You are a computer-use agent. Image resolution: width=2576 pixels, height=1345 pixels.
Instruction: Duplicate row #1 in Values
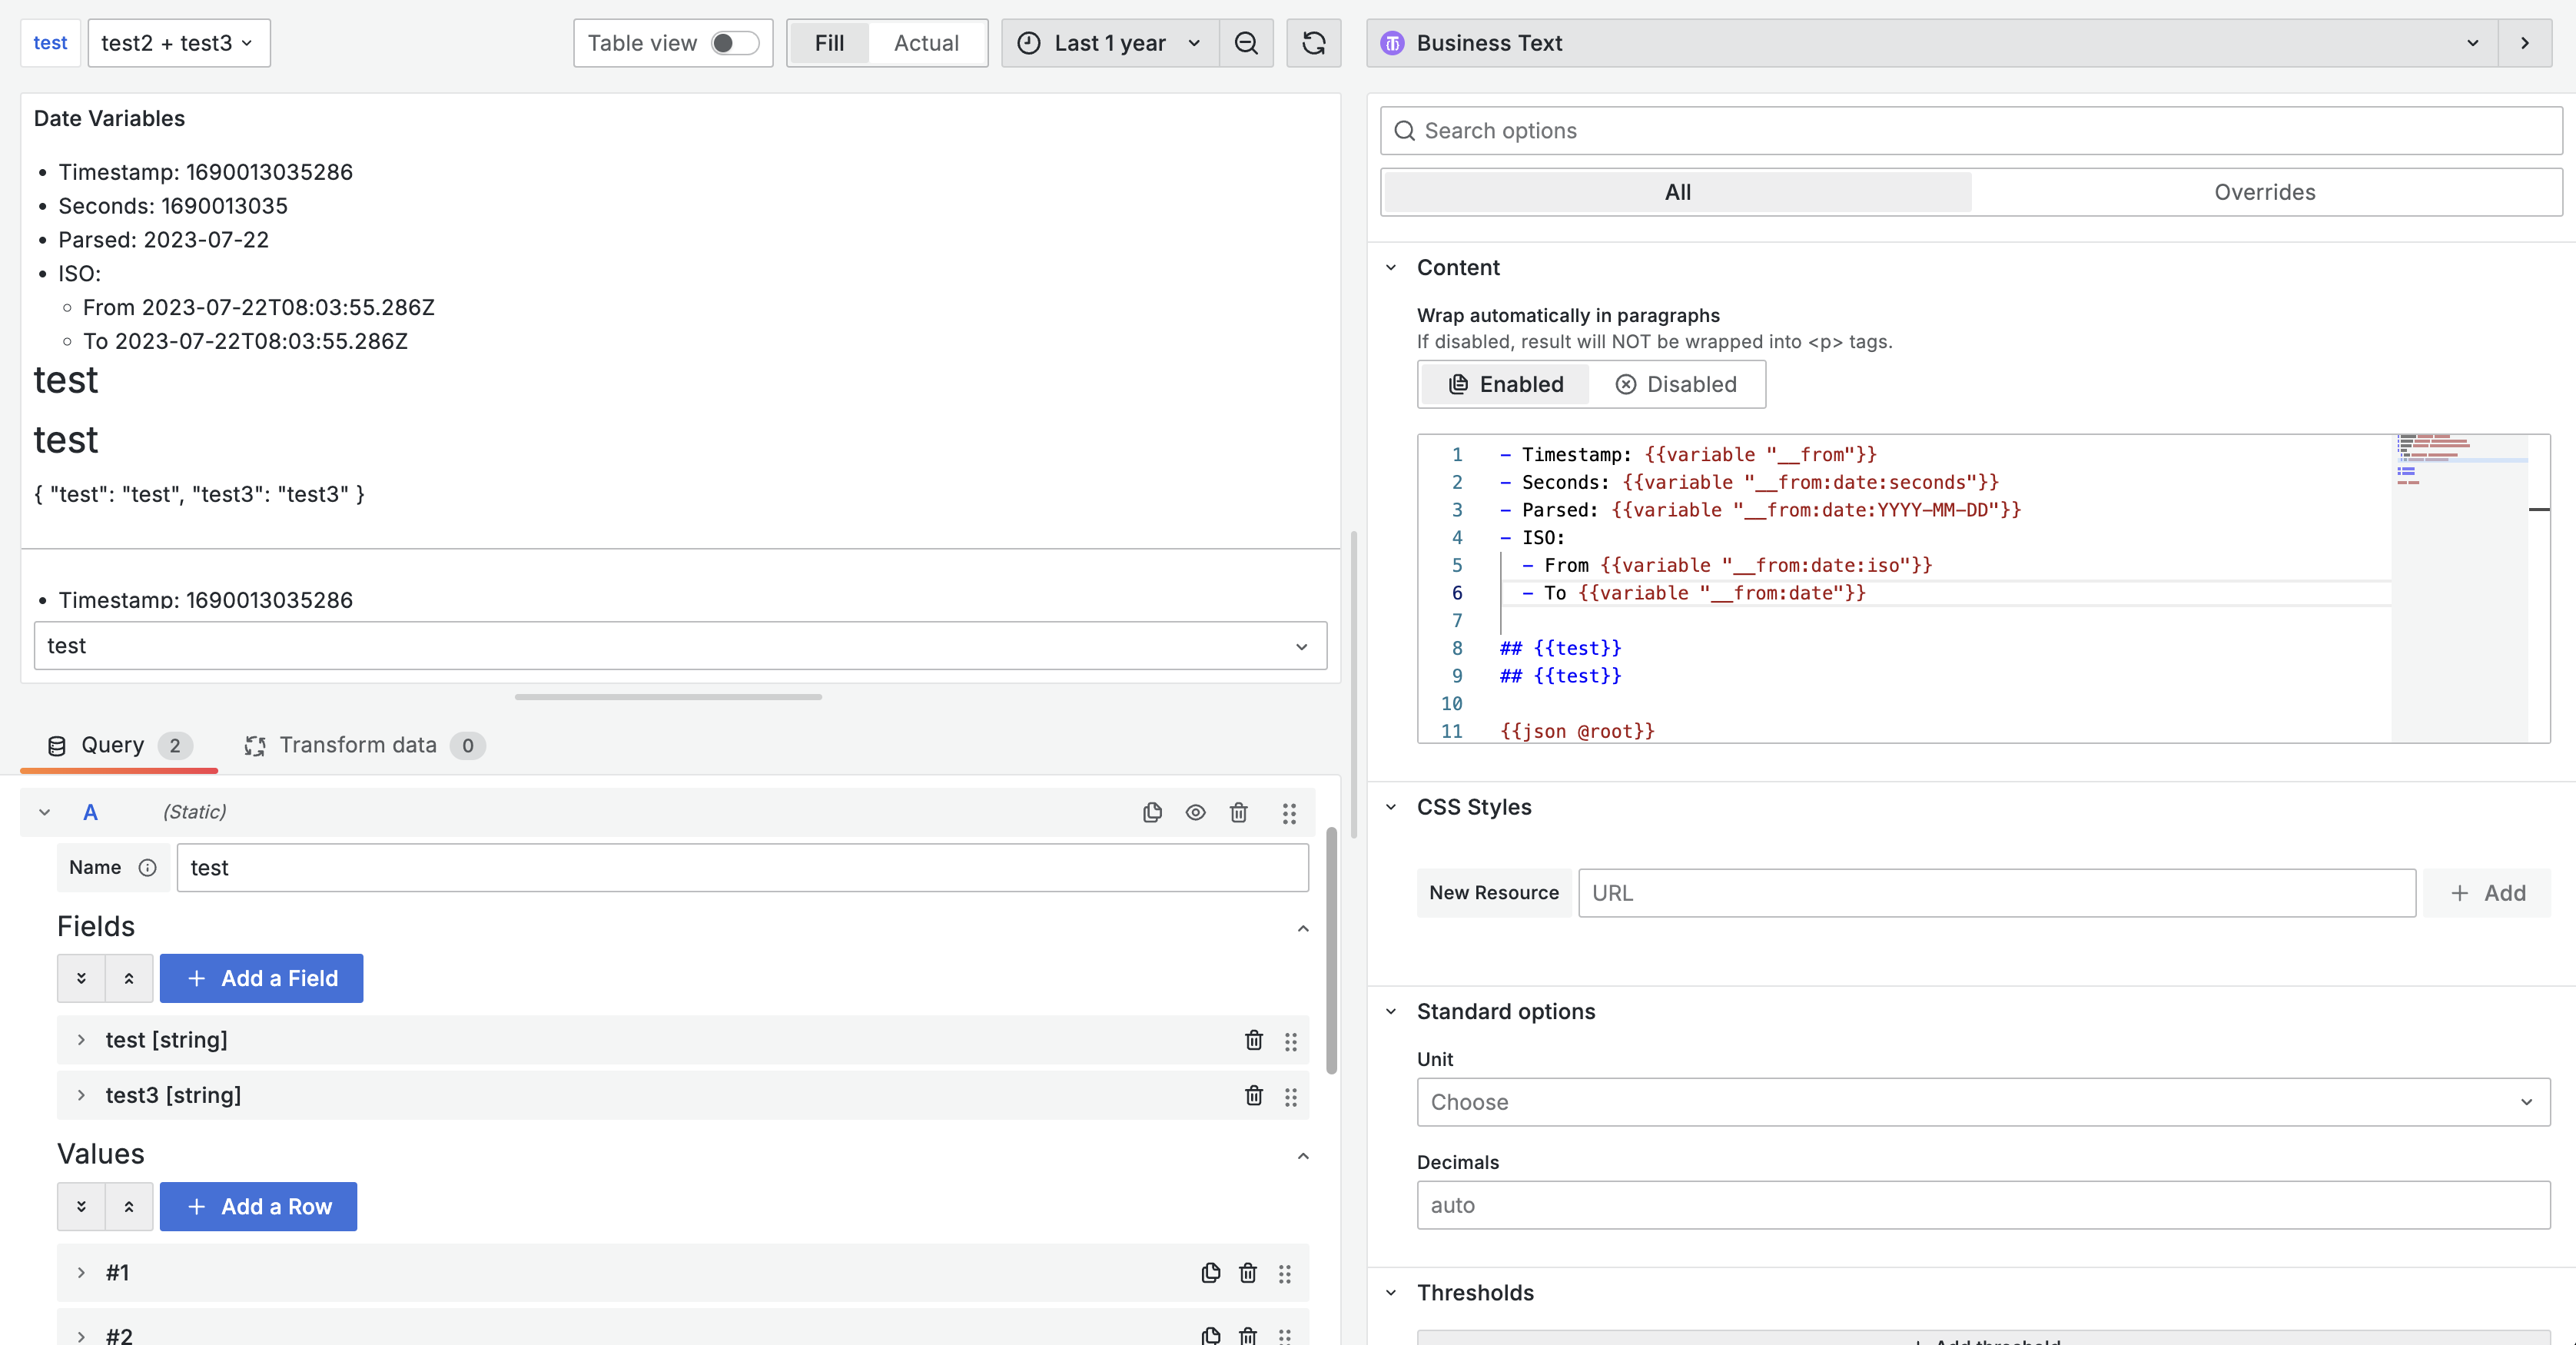coord(1210,1273)
